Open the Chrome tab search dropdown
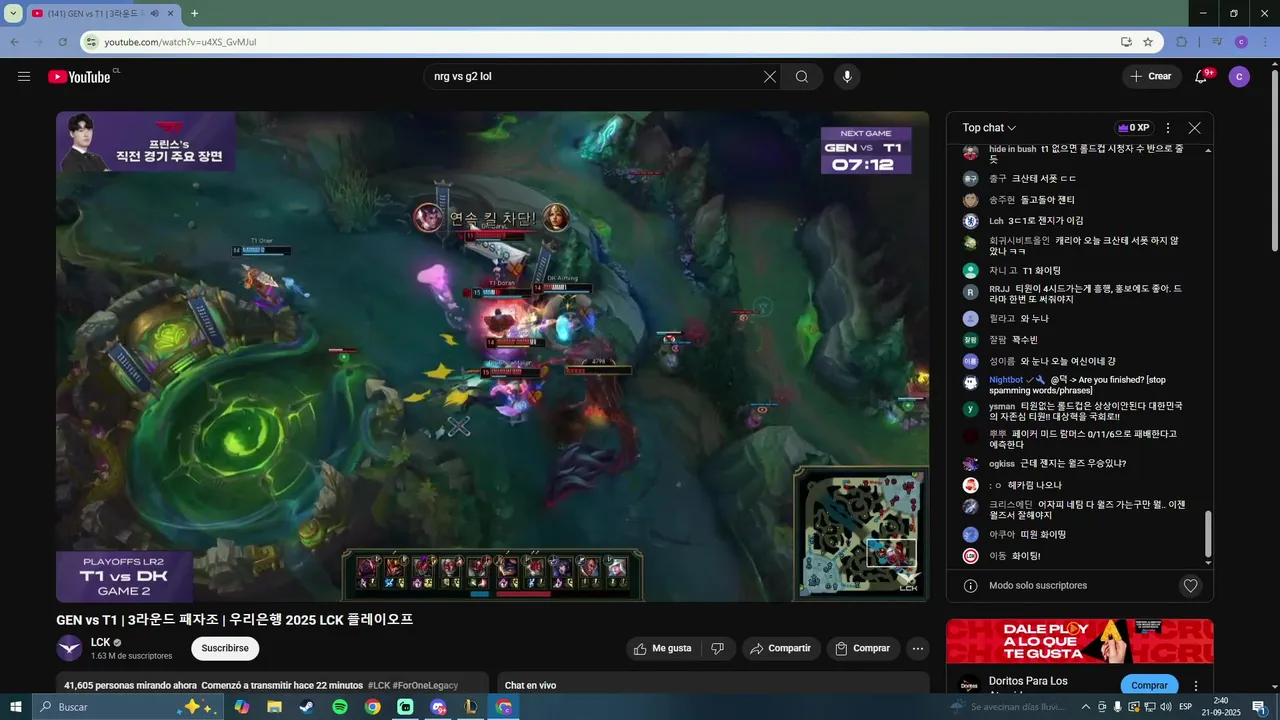The image size is (1280, 720). pyautogui.click(x=13, y=13)
